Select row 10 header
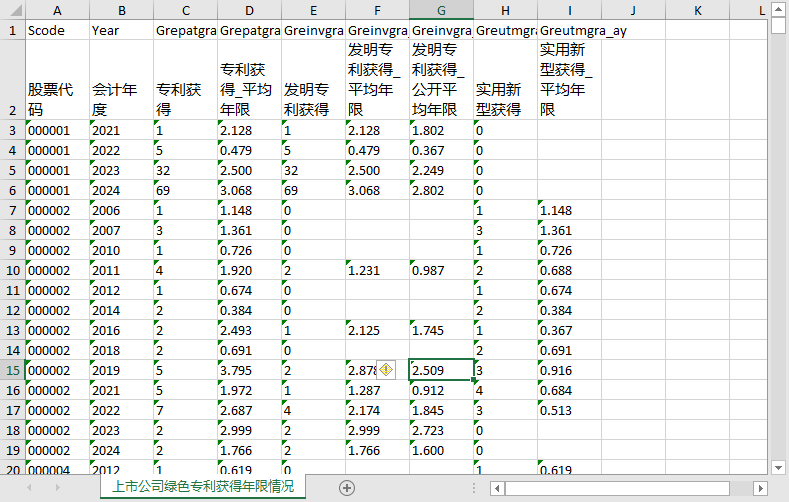Viewport: 789px width, 502px height. tap(13, 270)
